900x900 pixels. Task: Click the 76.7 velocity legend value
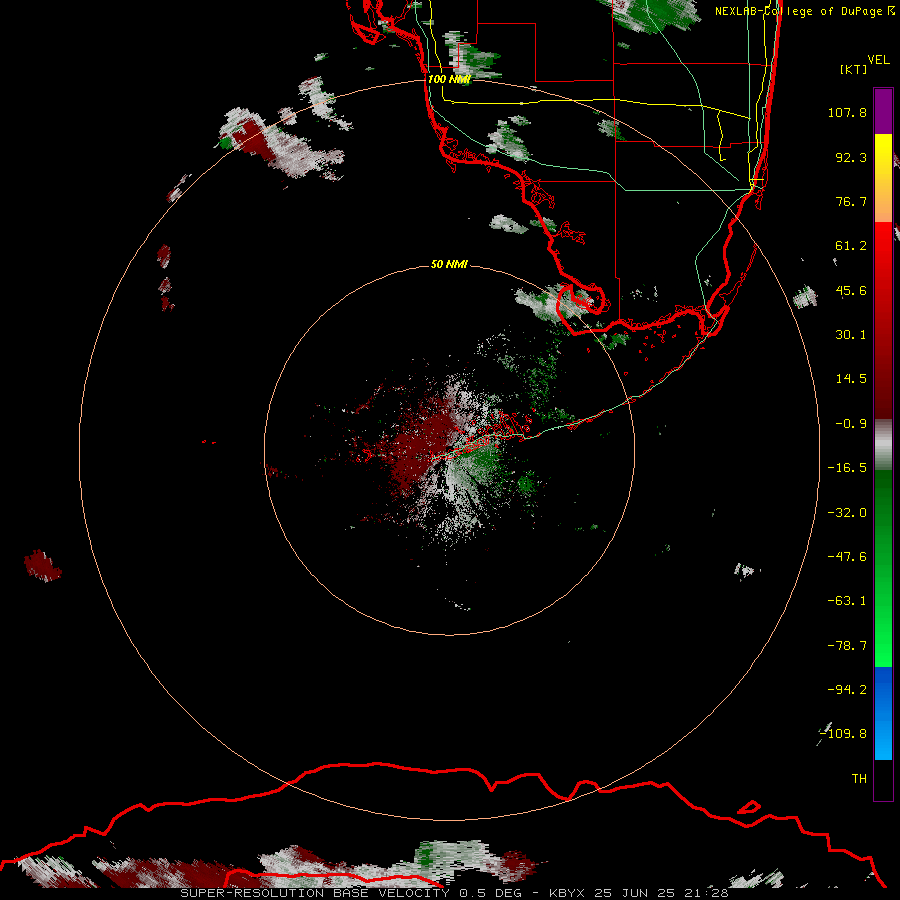pos(851,201)
